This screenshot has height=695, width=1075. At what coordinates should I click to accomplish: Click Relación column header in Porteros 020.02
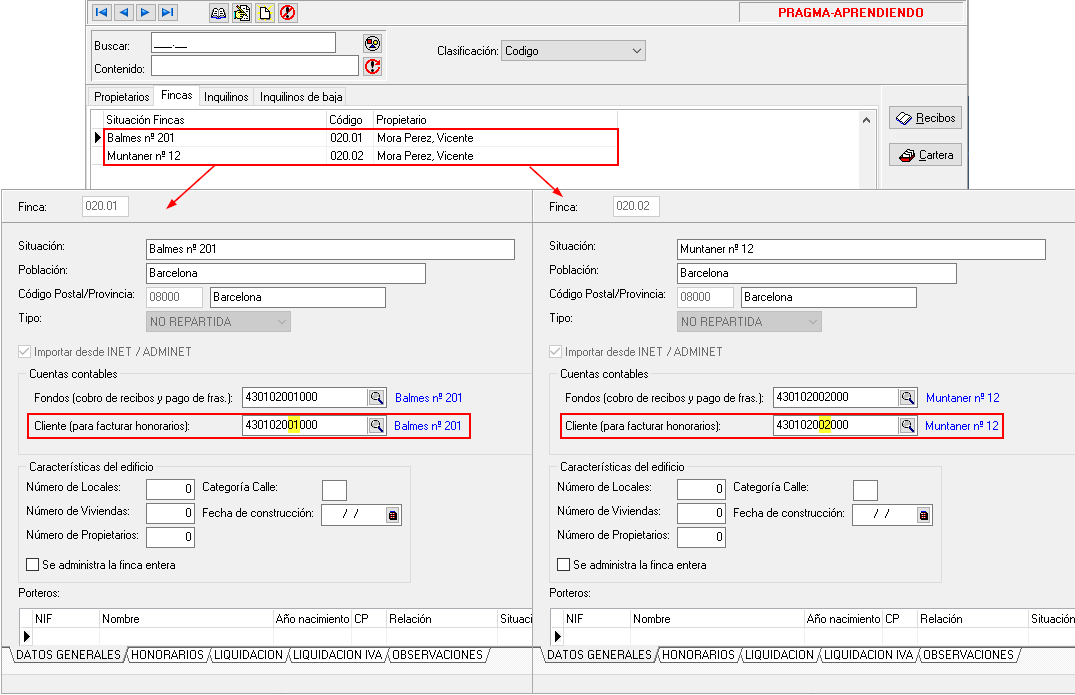972,619
